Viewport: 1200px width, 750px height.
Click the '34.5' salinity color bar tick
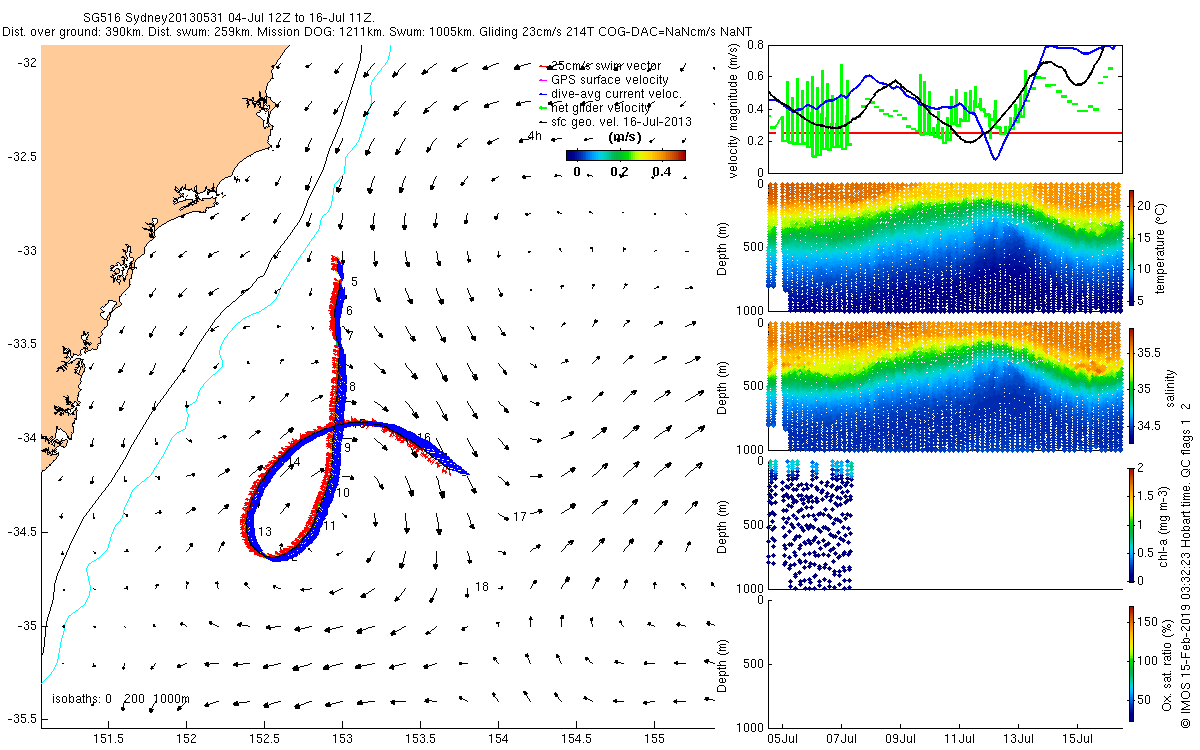click(x=1151, y=425)
